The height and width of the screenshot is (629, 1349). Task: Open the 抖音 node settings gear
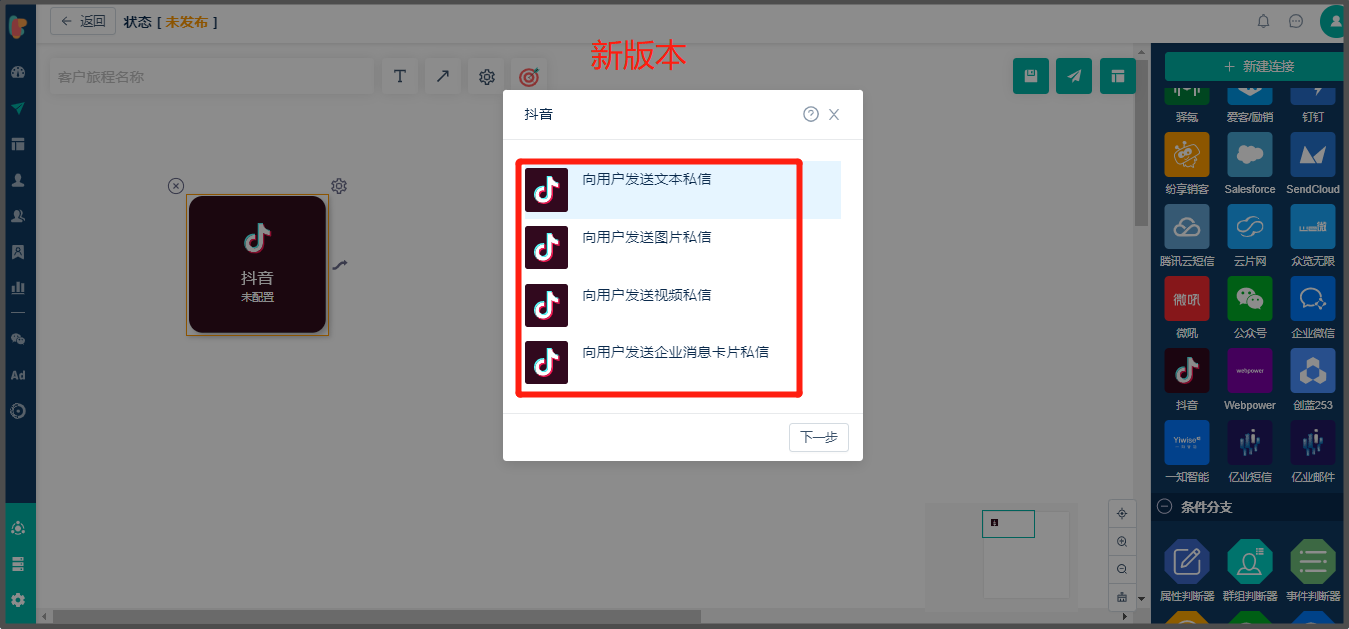coord(339,185)
